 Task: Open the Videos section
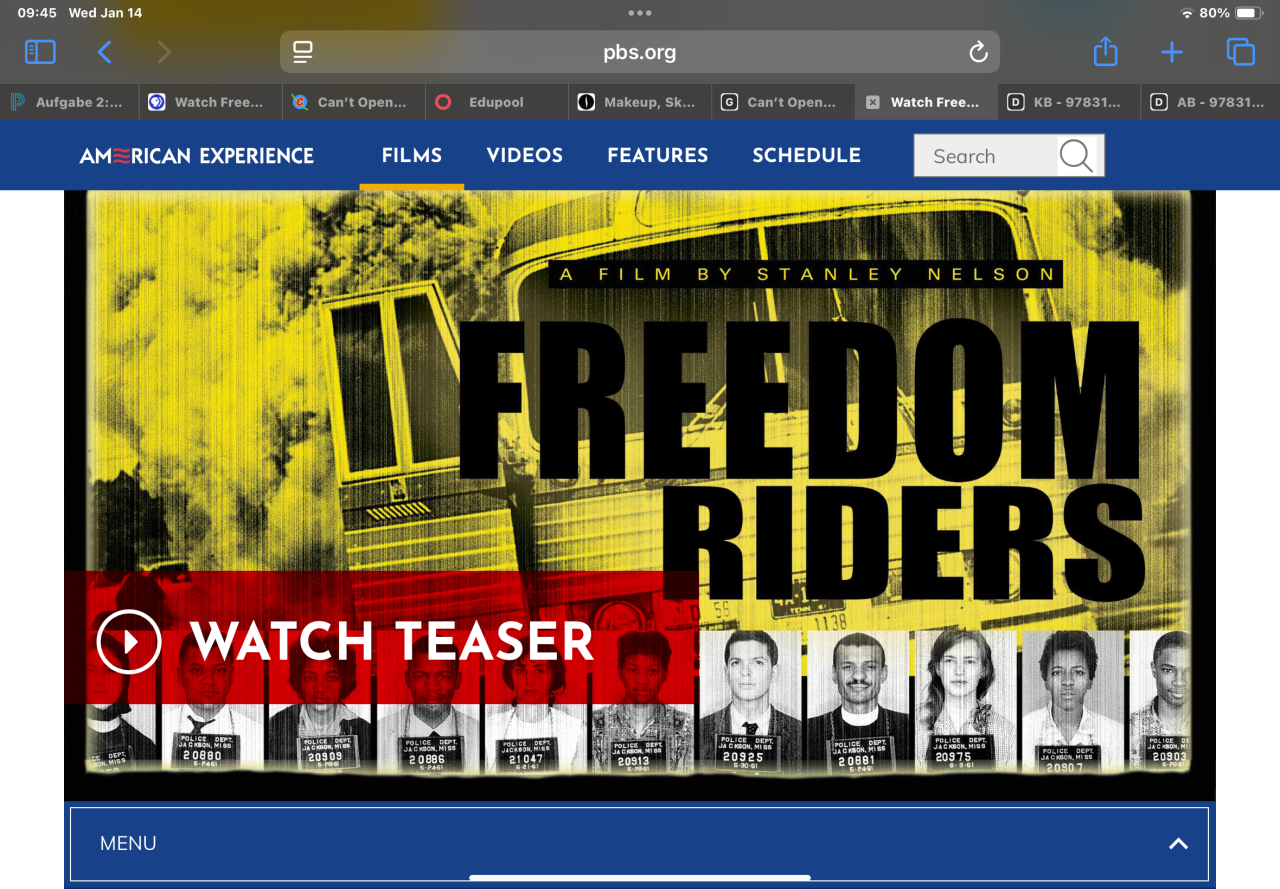[525, 155]
